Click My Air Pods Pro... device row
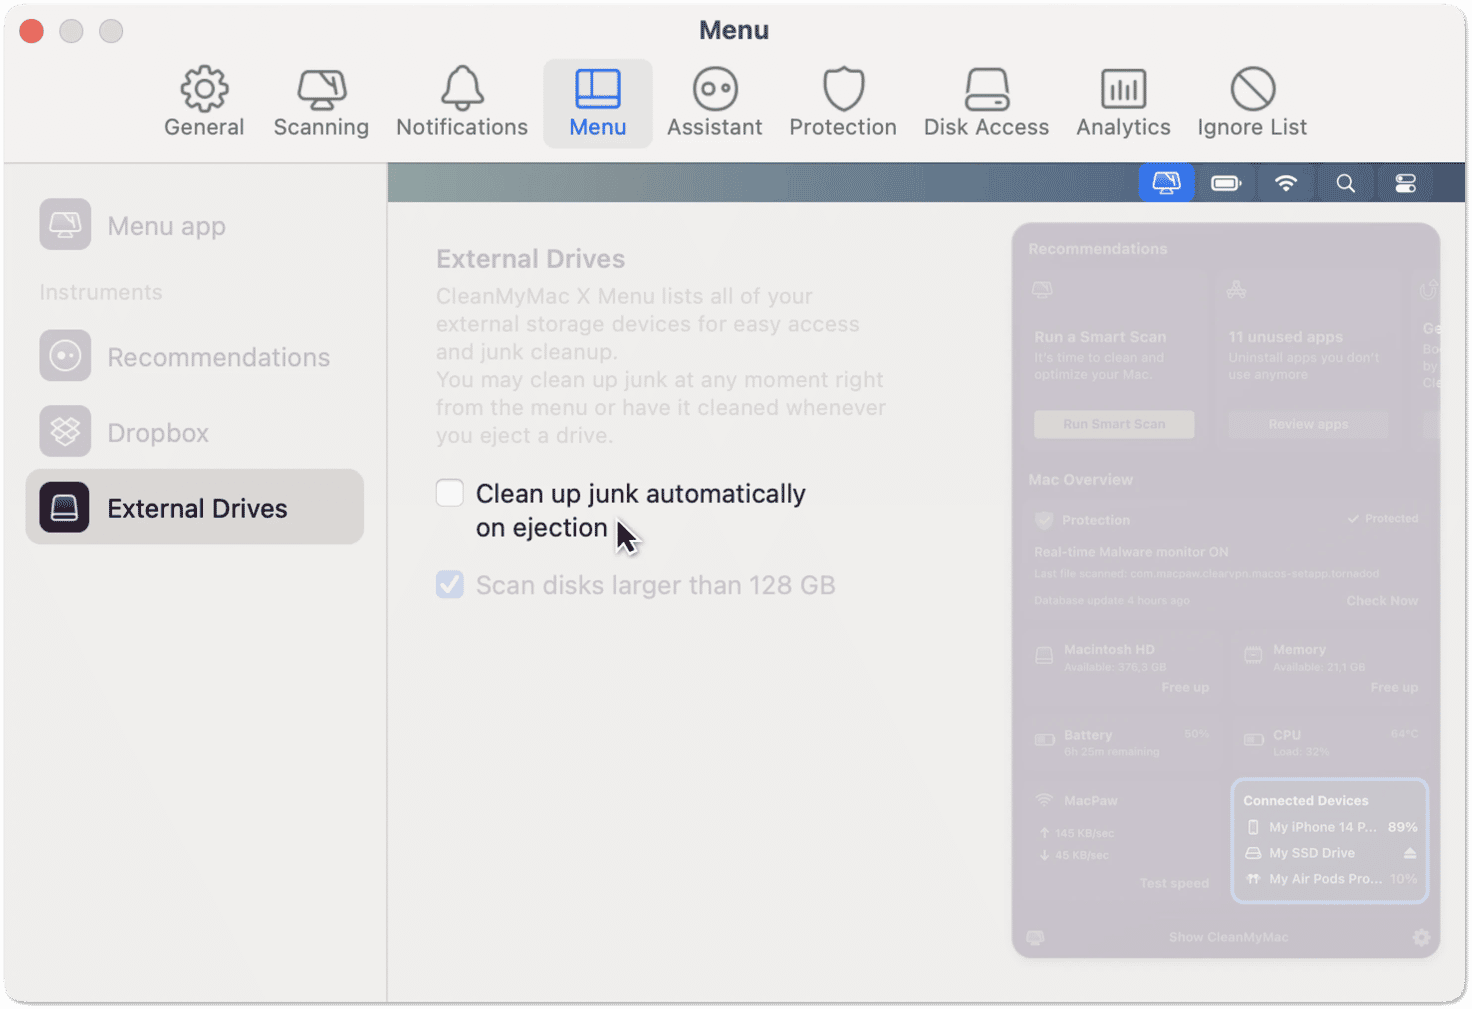 tap(1330, 879)
